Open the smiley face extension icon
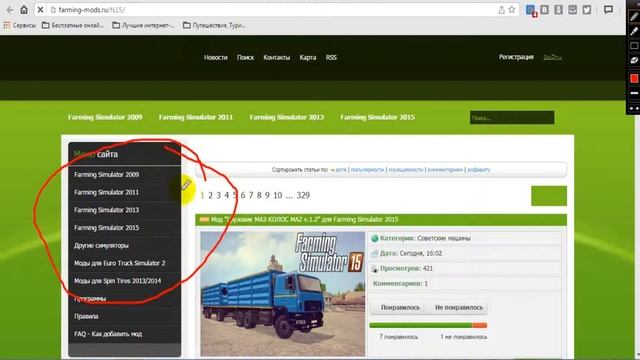This screenshot has width=640, height=360. pyautogui.click(x=572, y=10)
